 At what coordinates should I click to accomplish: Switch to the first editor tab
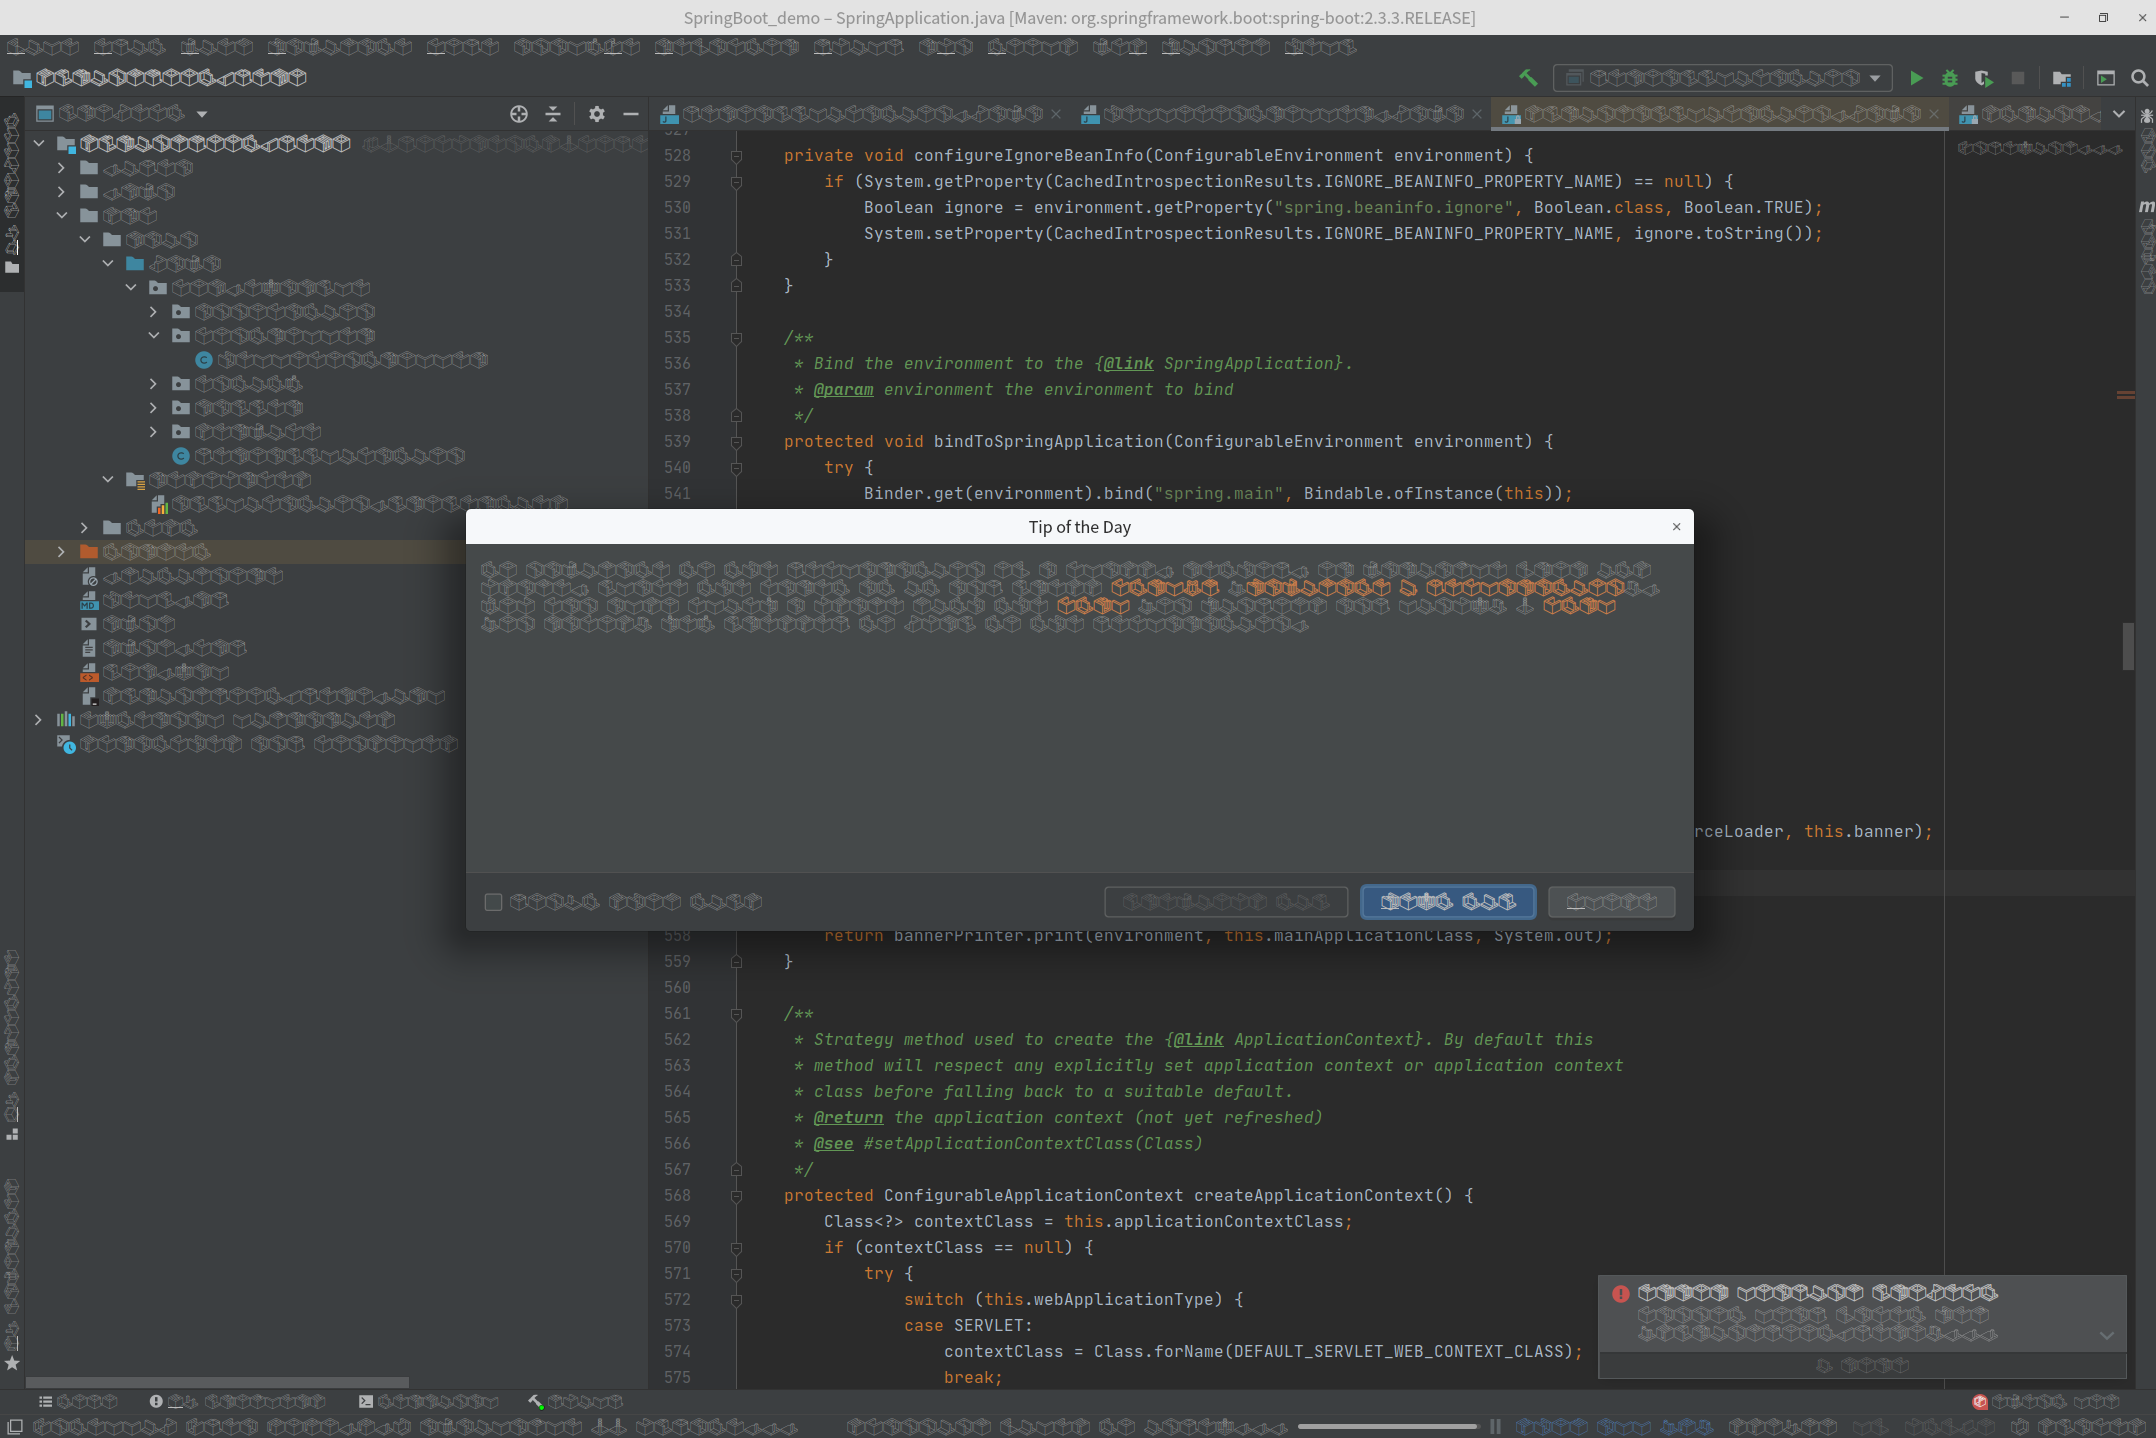coord(860,114)
